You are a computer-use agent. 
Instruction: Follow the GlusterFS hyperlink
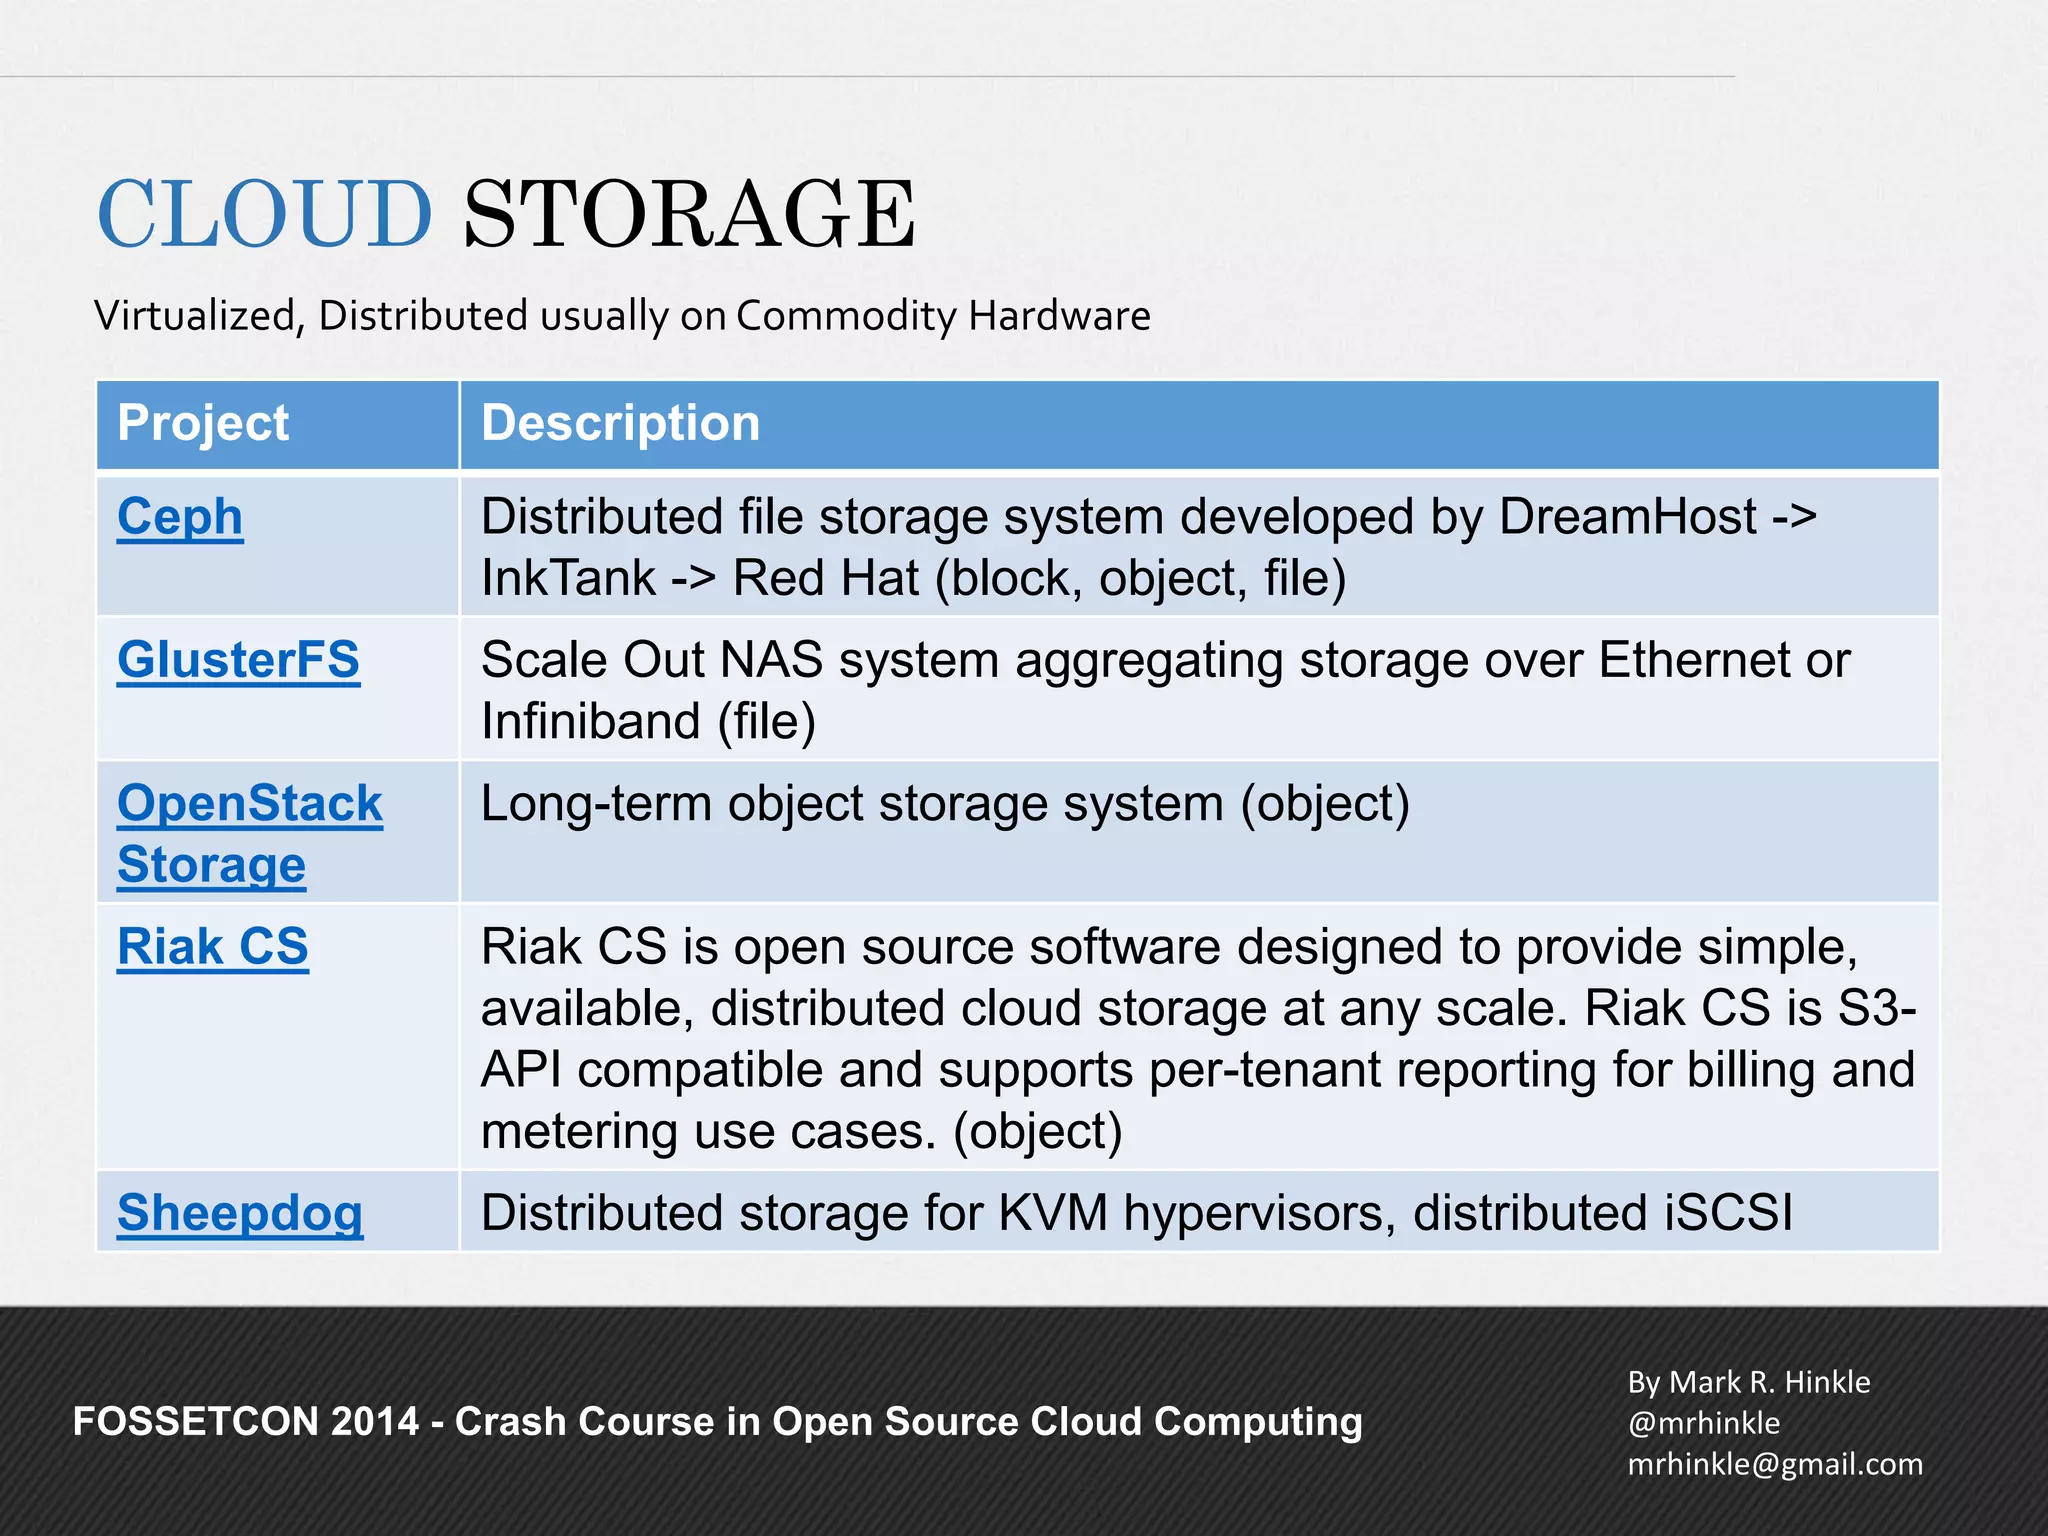[x=238, y=660]
